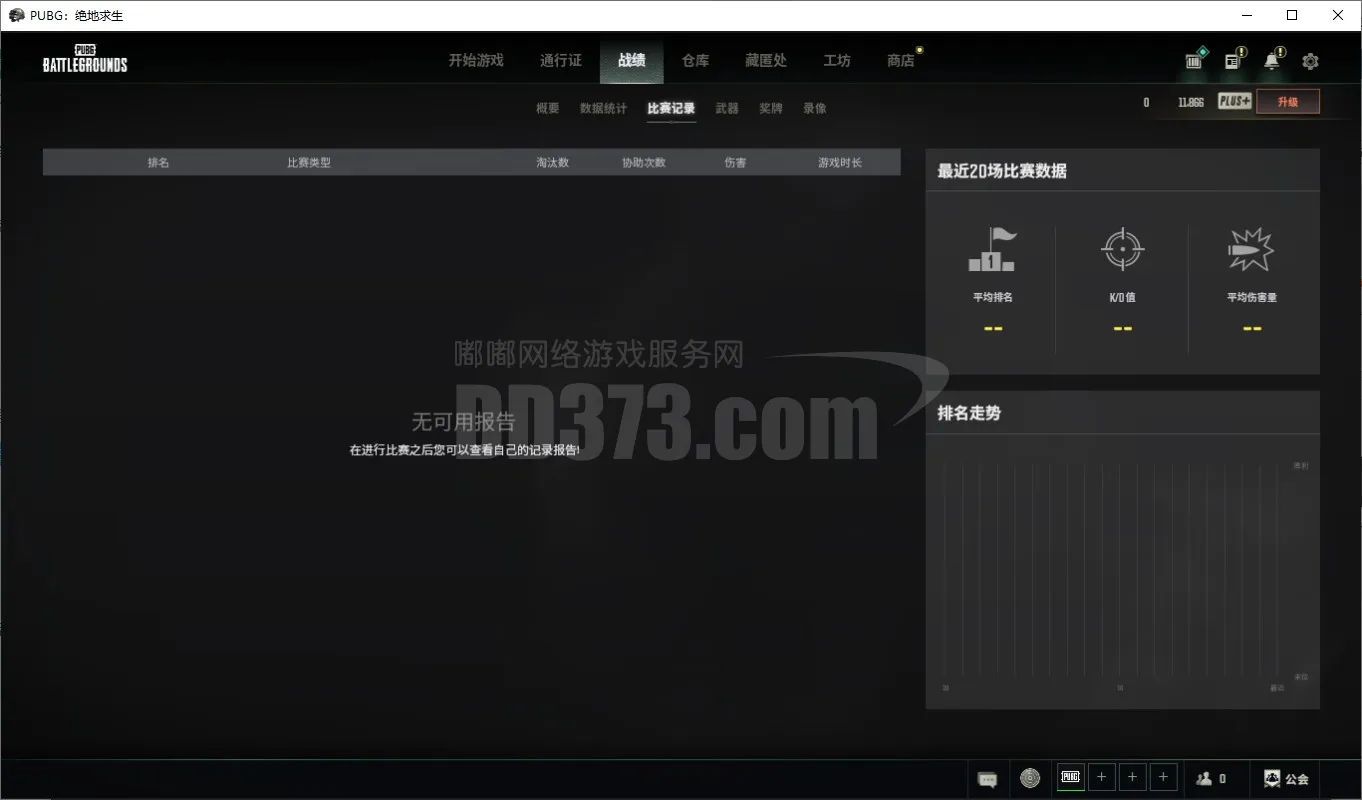Click the 排名走势 panel title
The height and width of the screenshot is (800, 1362).
[x=969, y=413]
